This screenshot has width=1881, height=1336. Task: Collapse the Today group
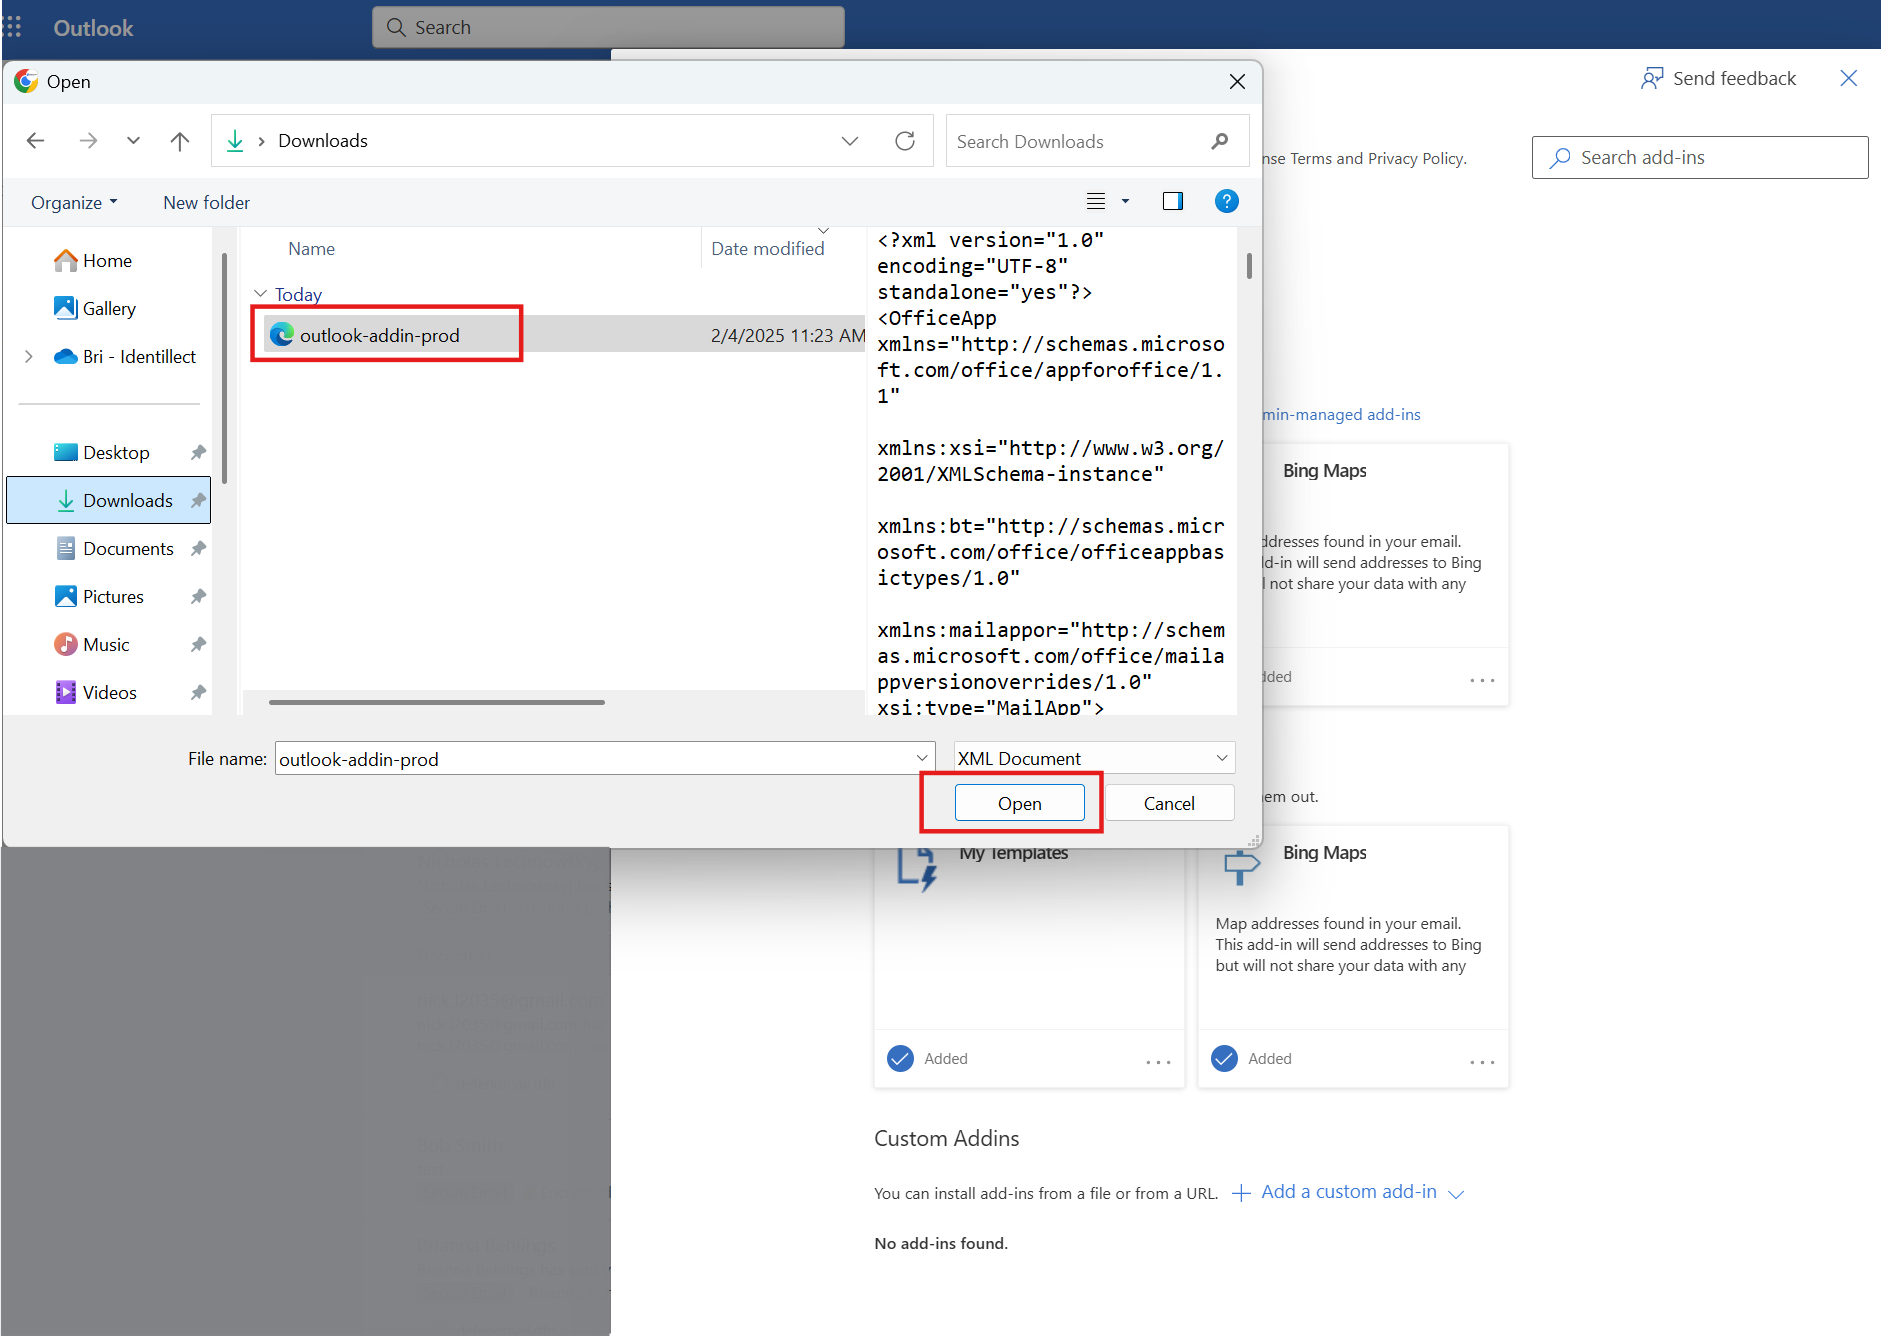pos(261,294)
